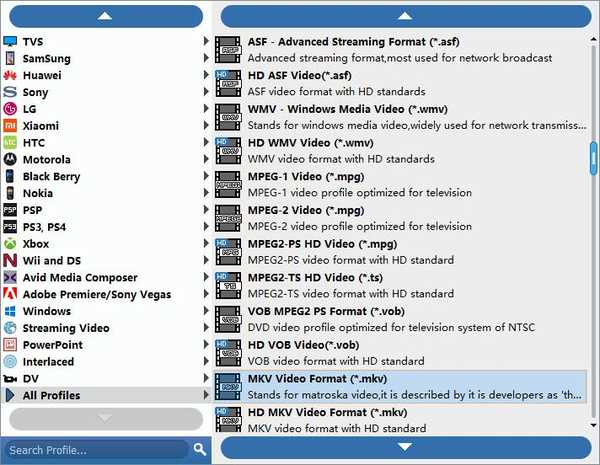Click the Wii and DS icon
The height and width of the screenshot is (465, 600).
click(x=10, y=260)
